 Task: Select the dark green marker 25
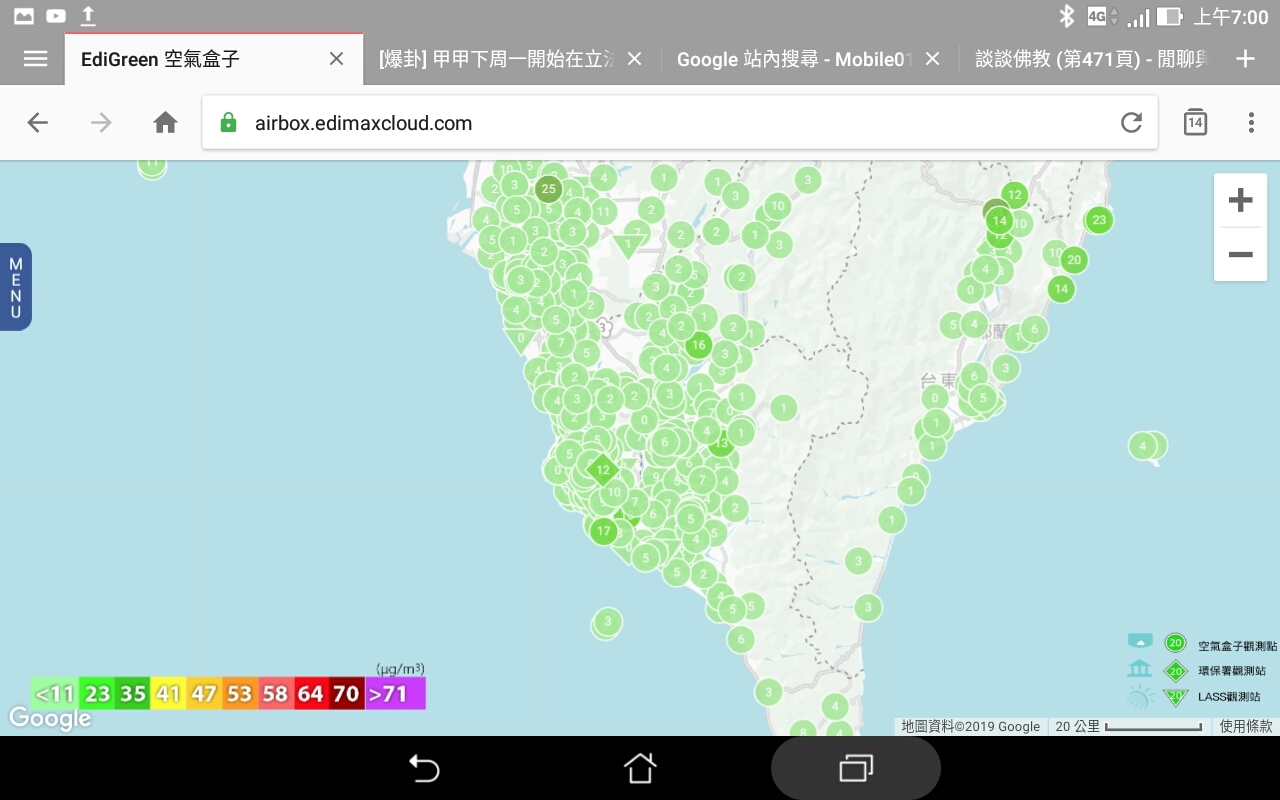(x=547, y=188)
